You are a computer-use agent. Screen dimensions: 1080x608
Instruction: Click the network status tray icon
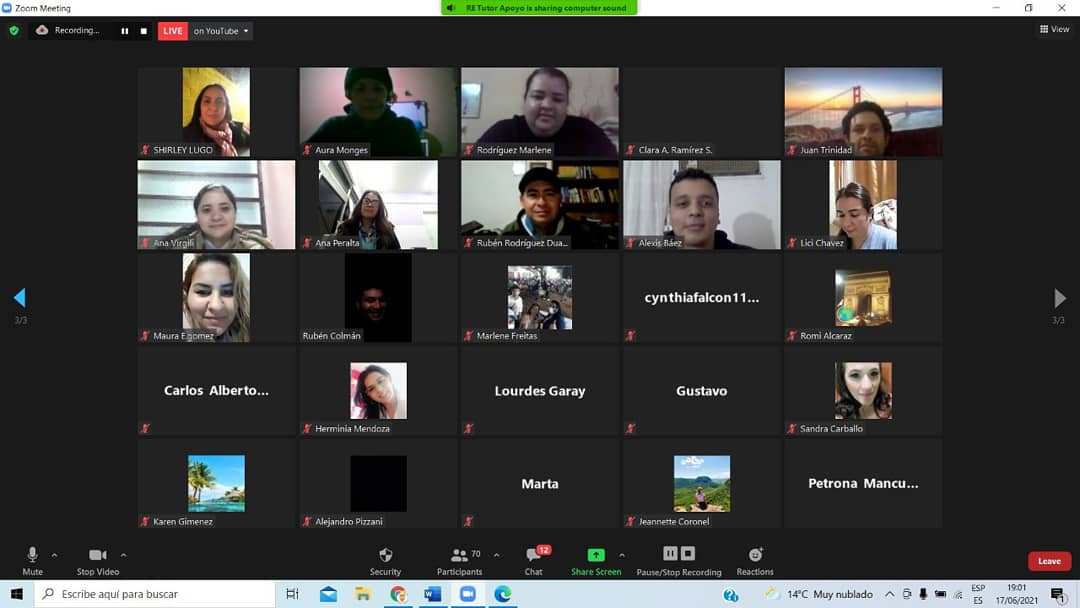pos(958,594)
